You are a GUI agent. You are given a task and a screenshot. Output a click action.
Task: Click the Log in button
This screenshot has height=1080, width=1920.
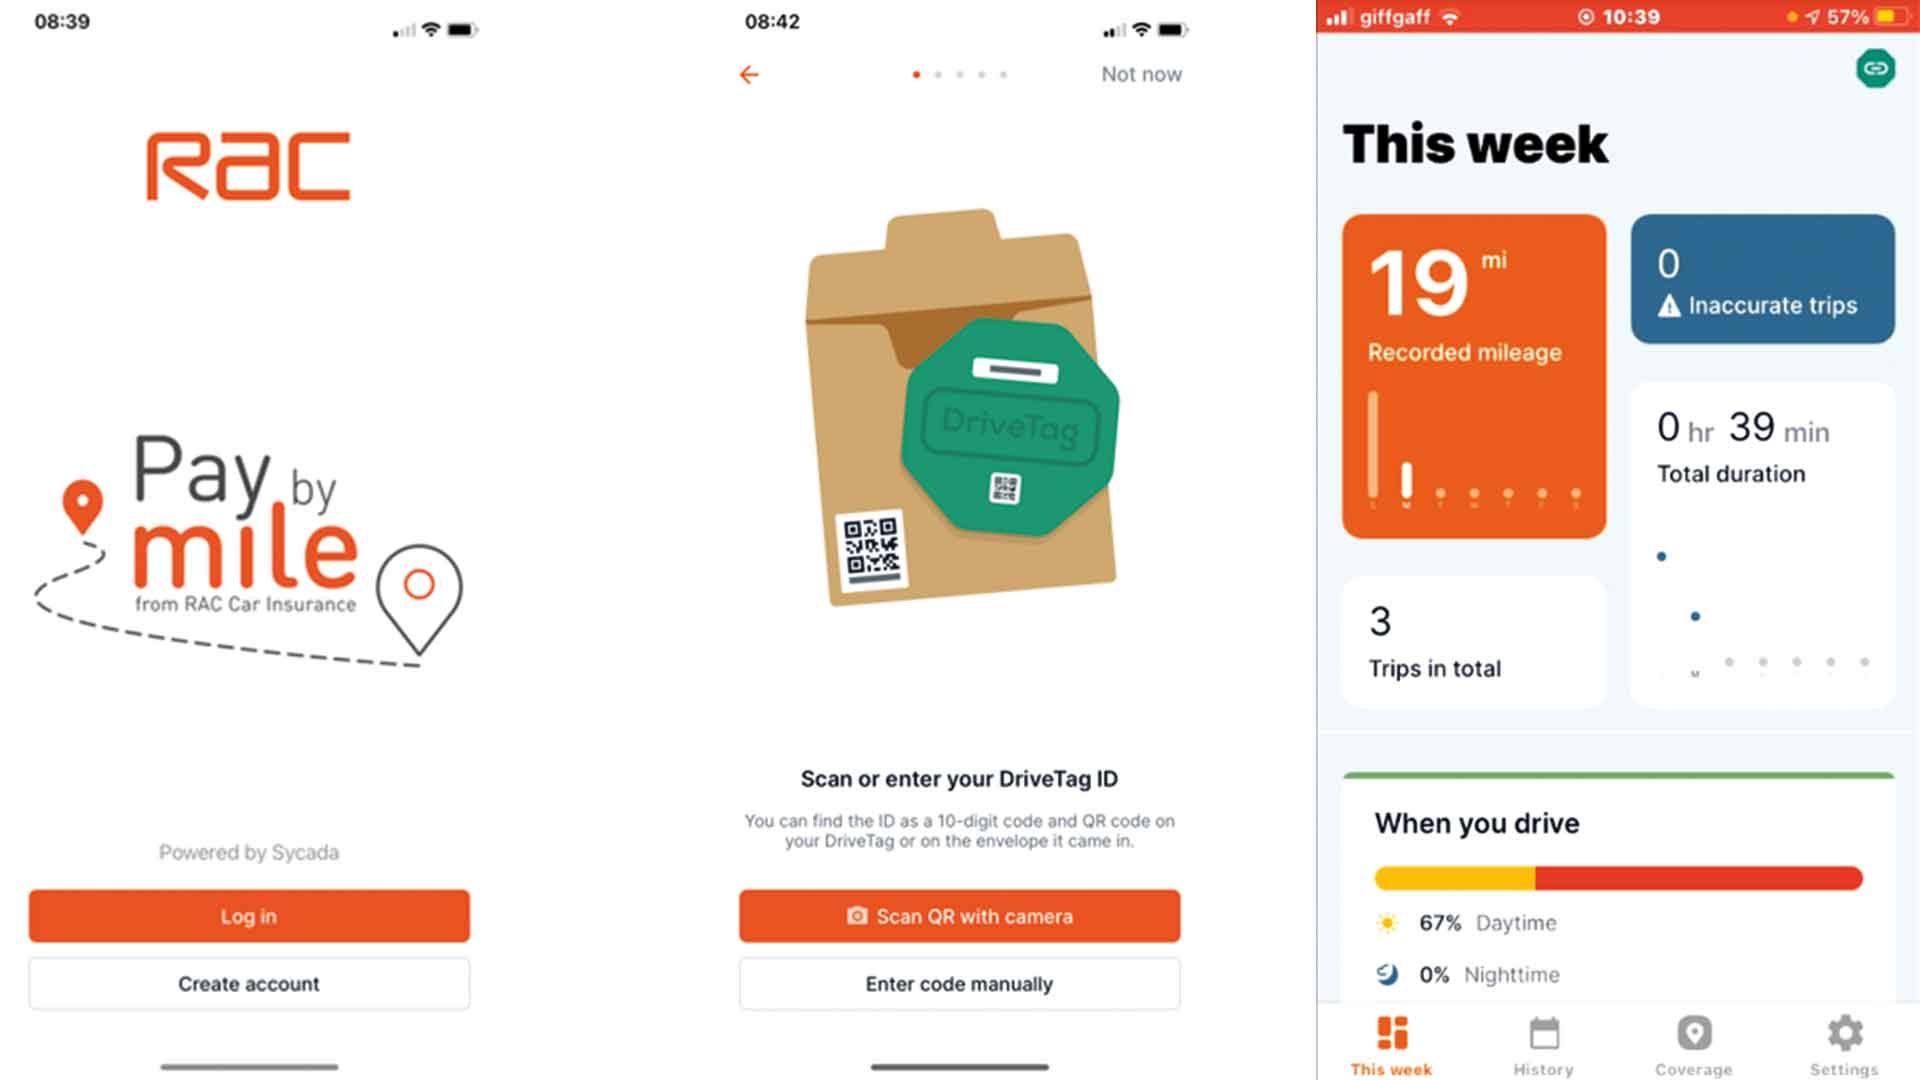pyautogui.click(x=248, y=915)
